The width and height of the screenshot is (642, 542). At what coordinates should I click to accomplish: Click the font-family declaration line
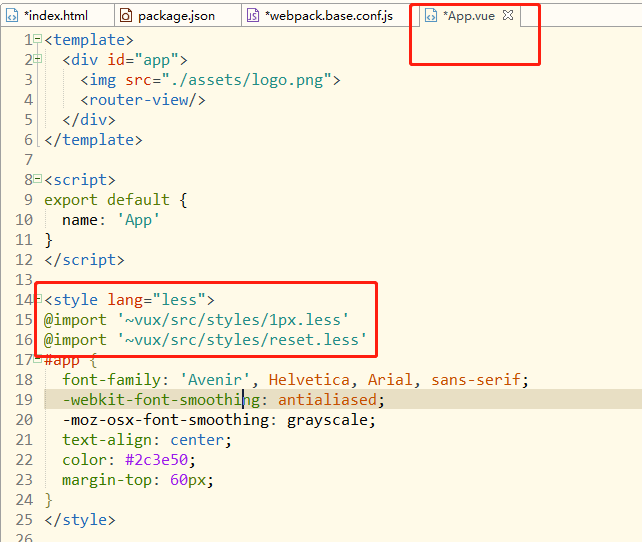[295, 380]
